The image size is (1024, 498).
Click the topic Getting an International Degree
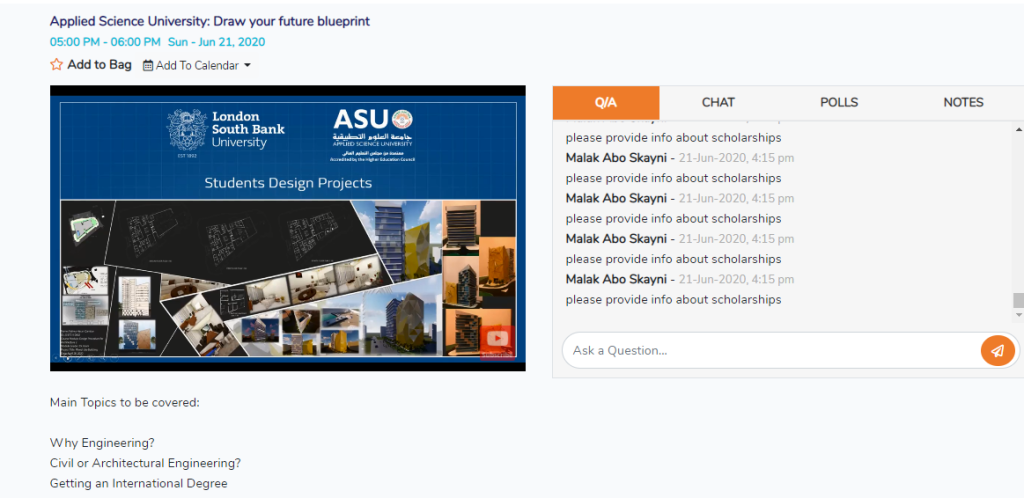click(x=138, y=484)
